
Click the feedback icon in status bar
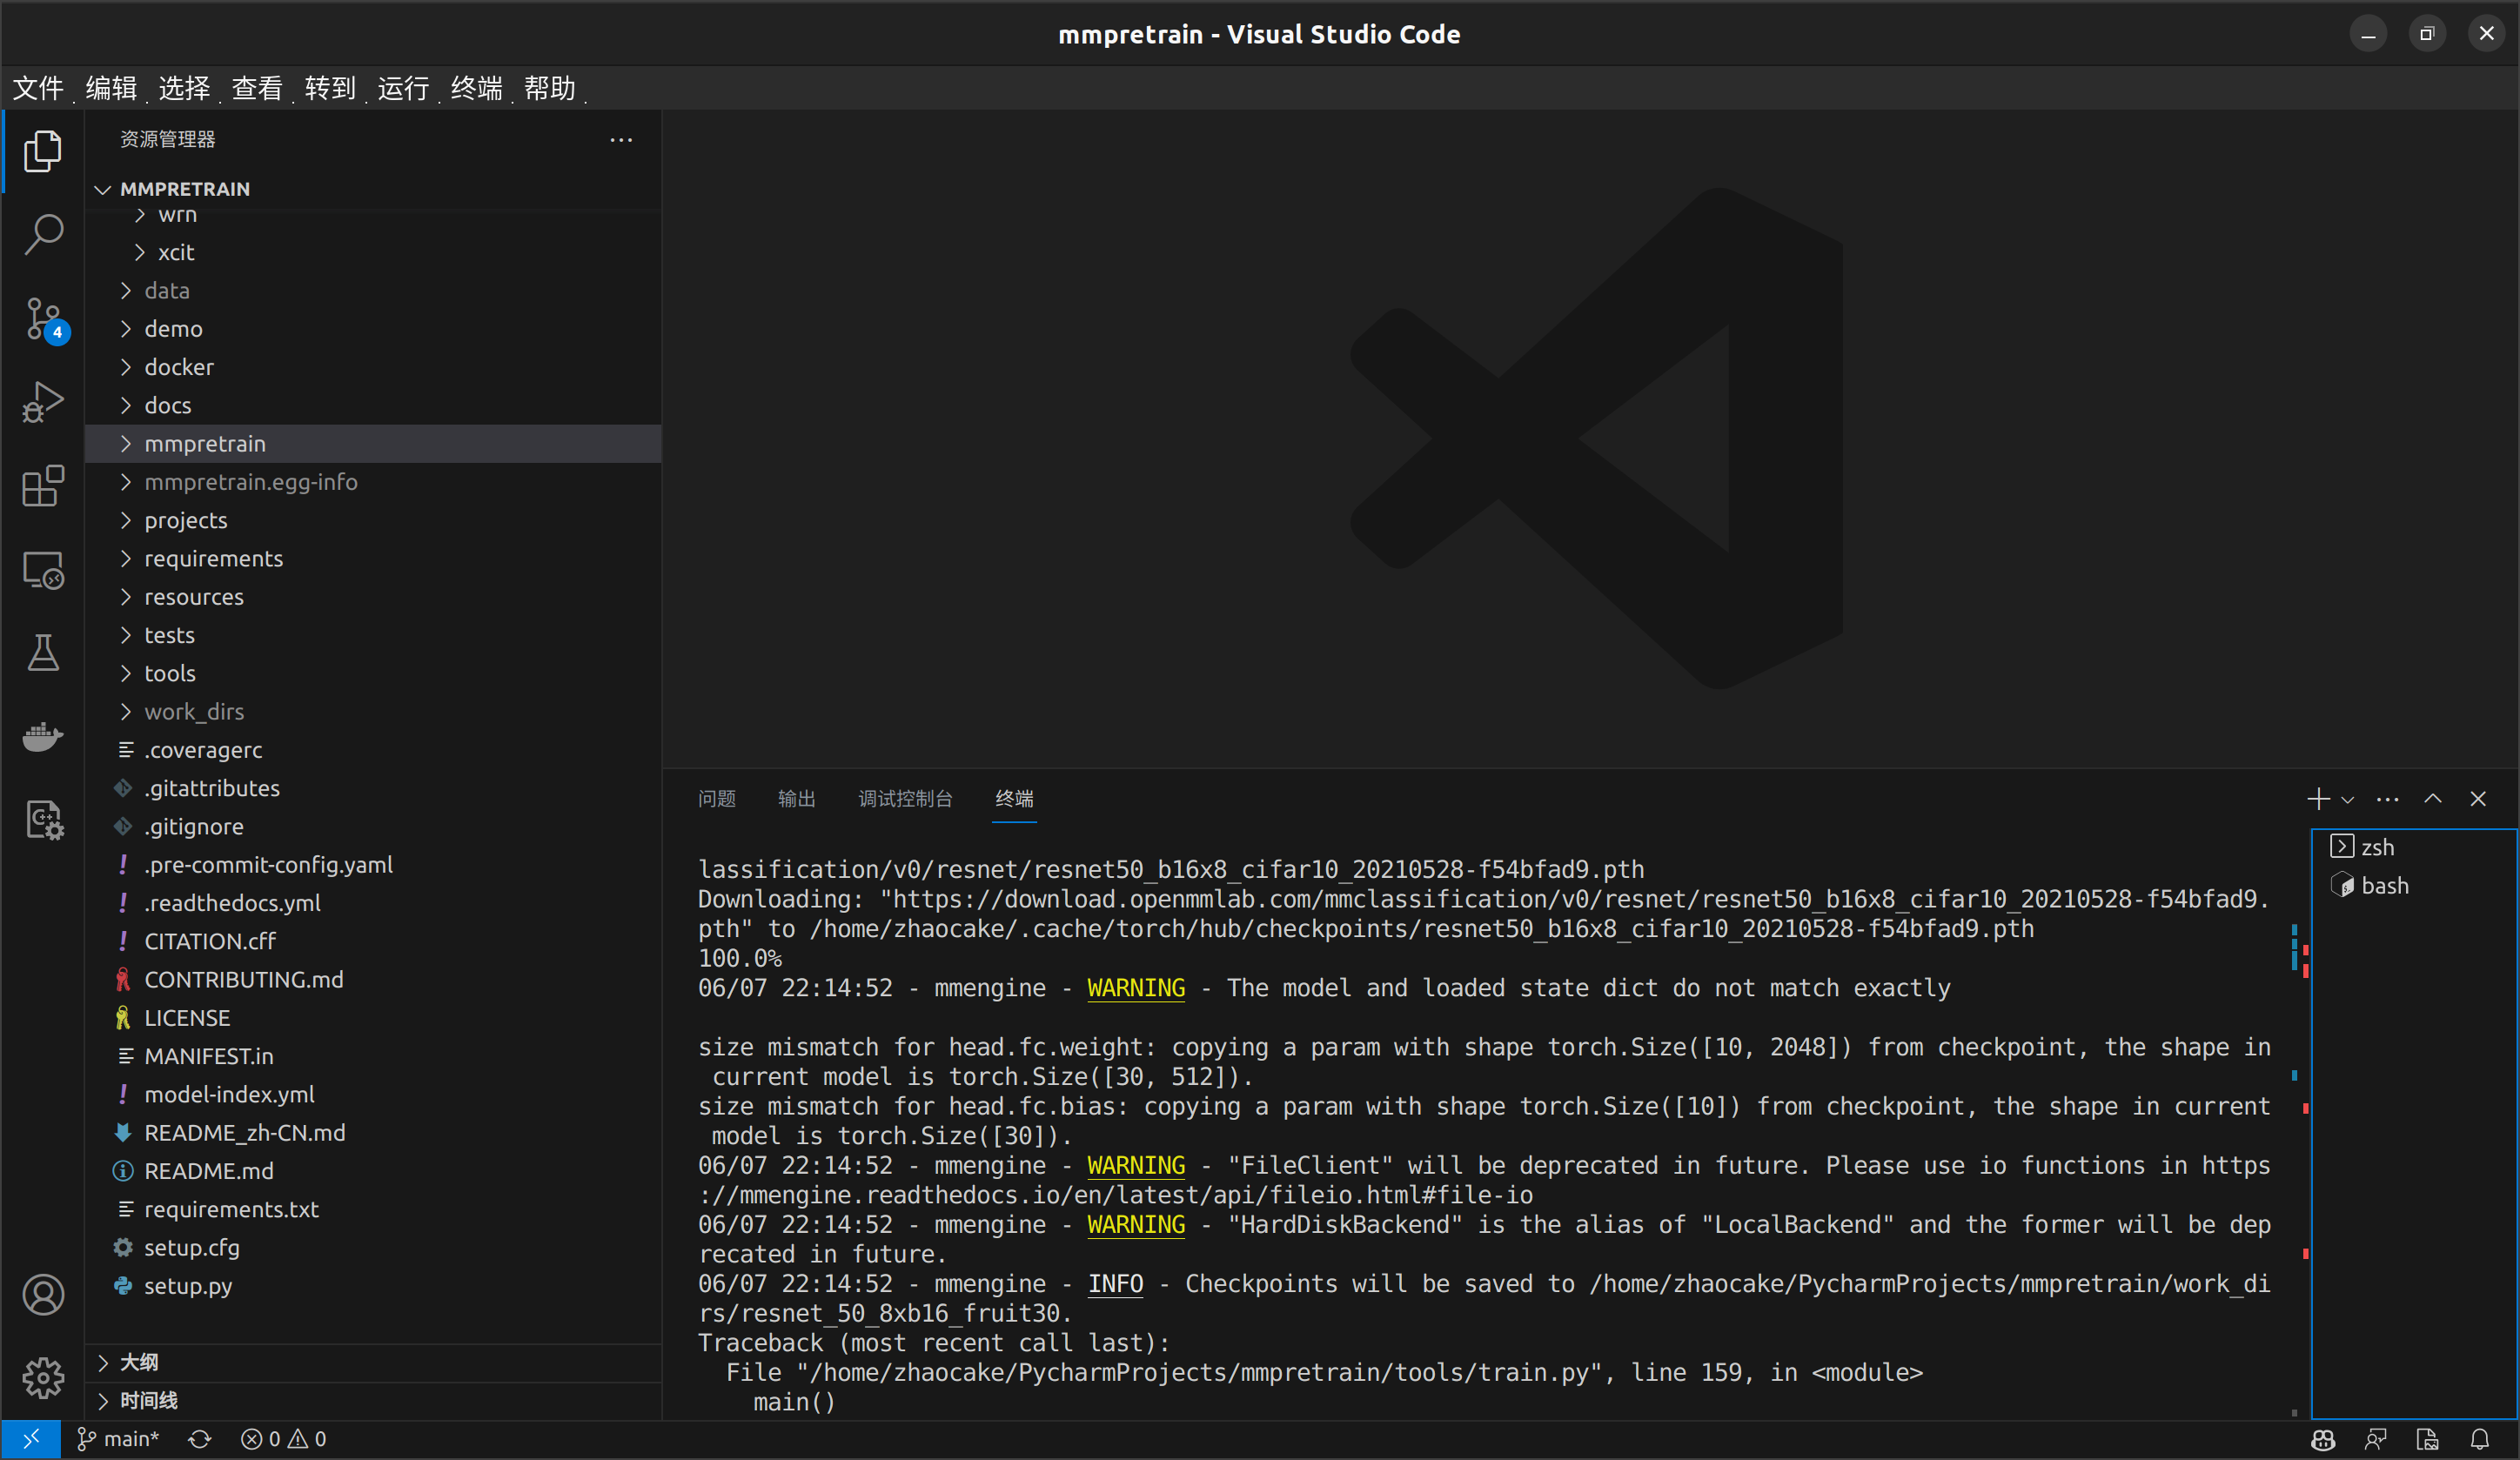pyautogui.click(x=2375, y=1439)
